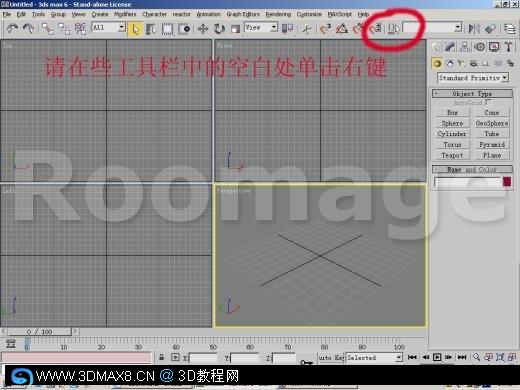520x390 pixels.
Task: Click the Mirror Selected Objects icon
Action: [474, 29]
